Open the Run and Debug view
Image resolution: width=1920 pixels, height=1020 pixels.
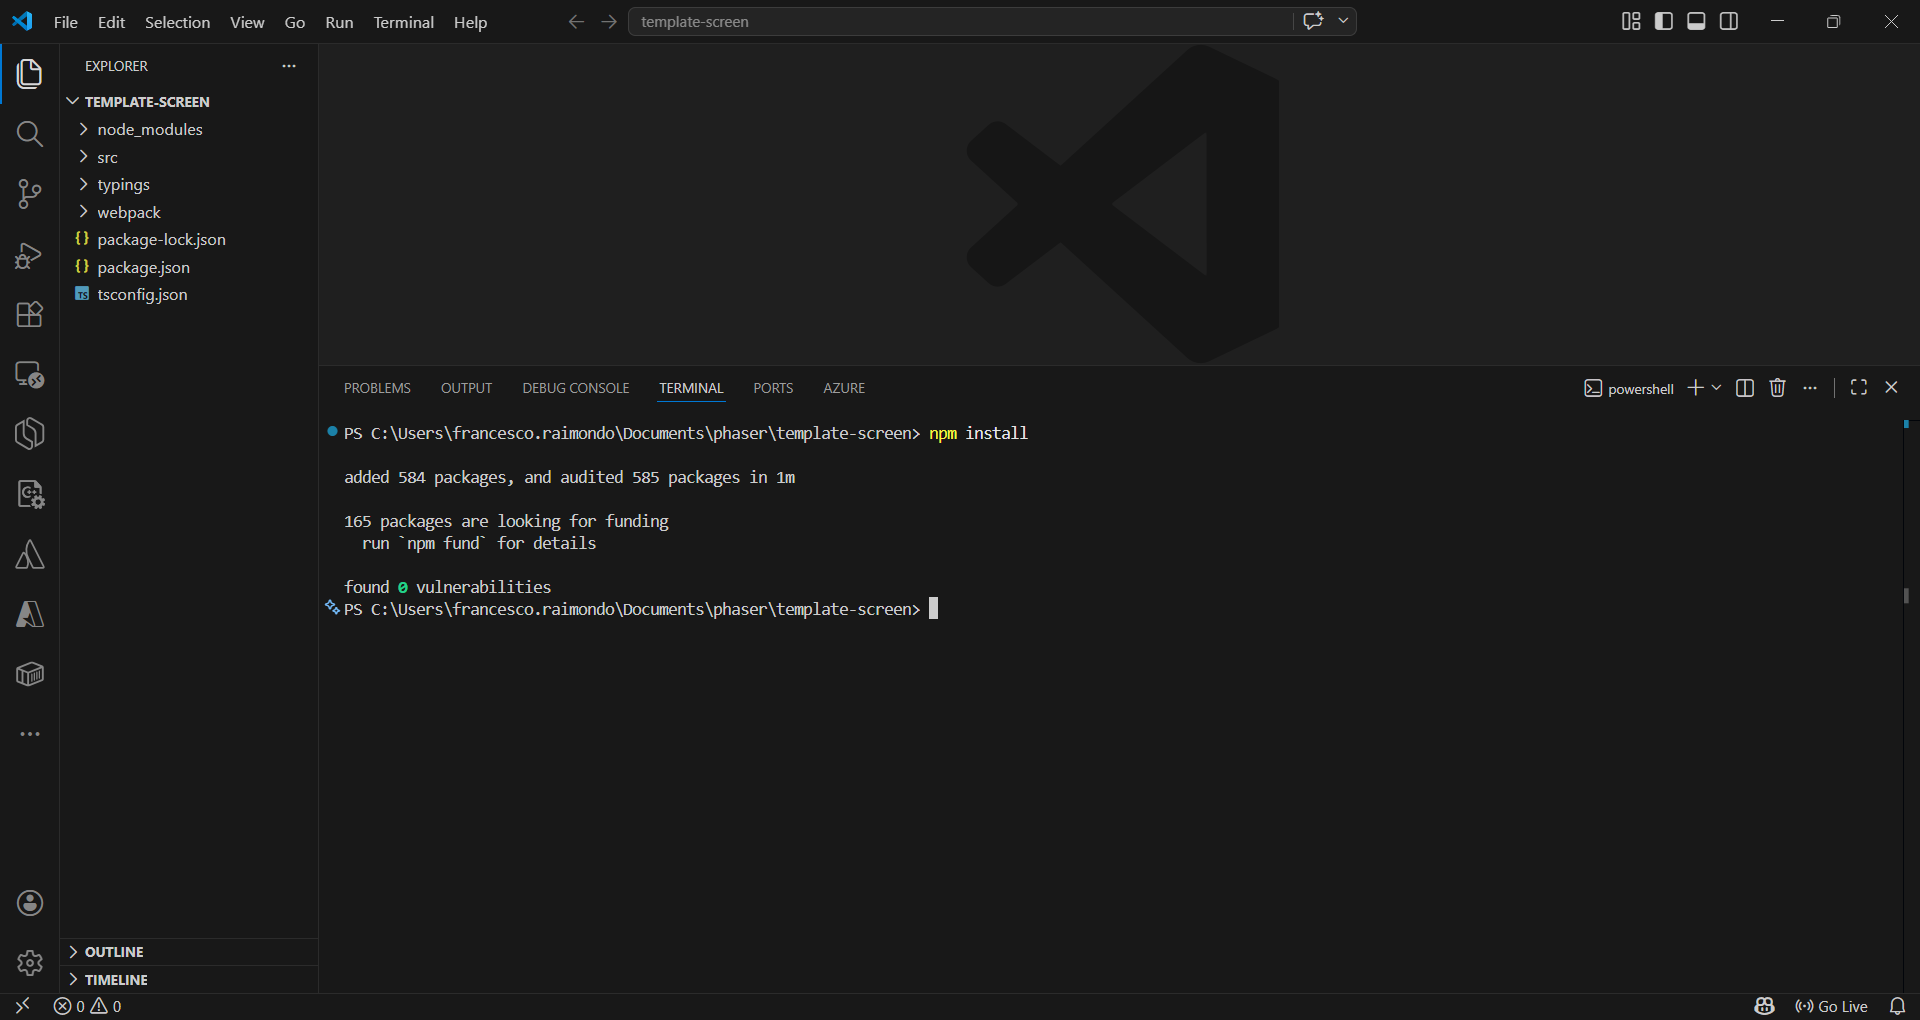[x=30, y=255]
